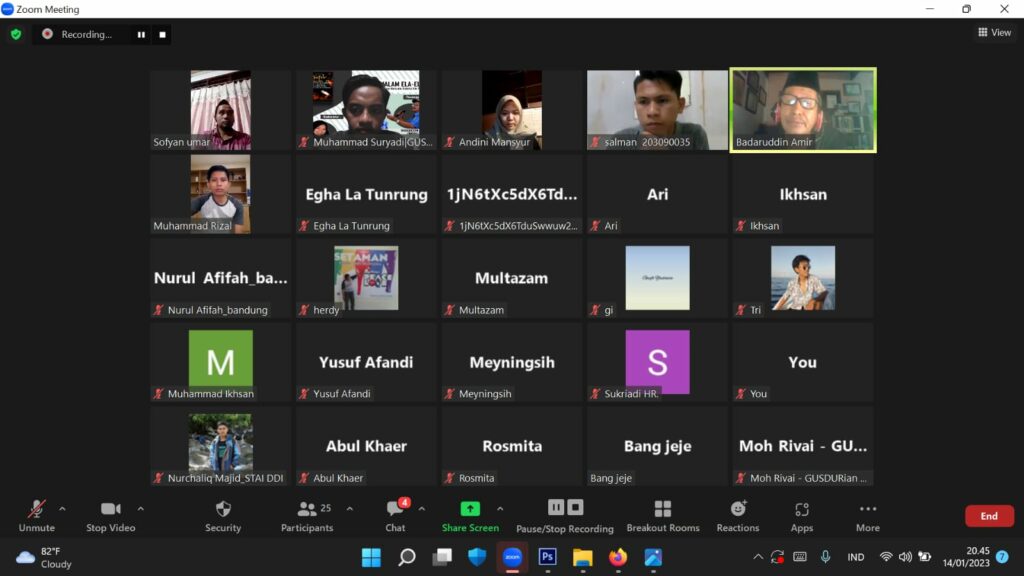The width and height of the screenshot is (1024, 576).
Task: Click the red End meeting button
Action: tap(988, 516)
